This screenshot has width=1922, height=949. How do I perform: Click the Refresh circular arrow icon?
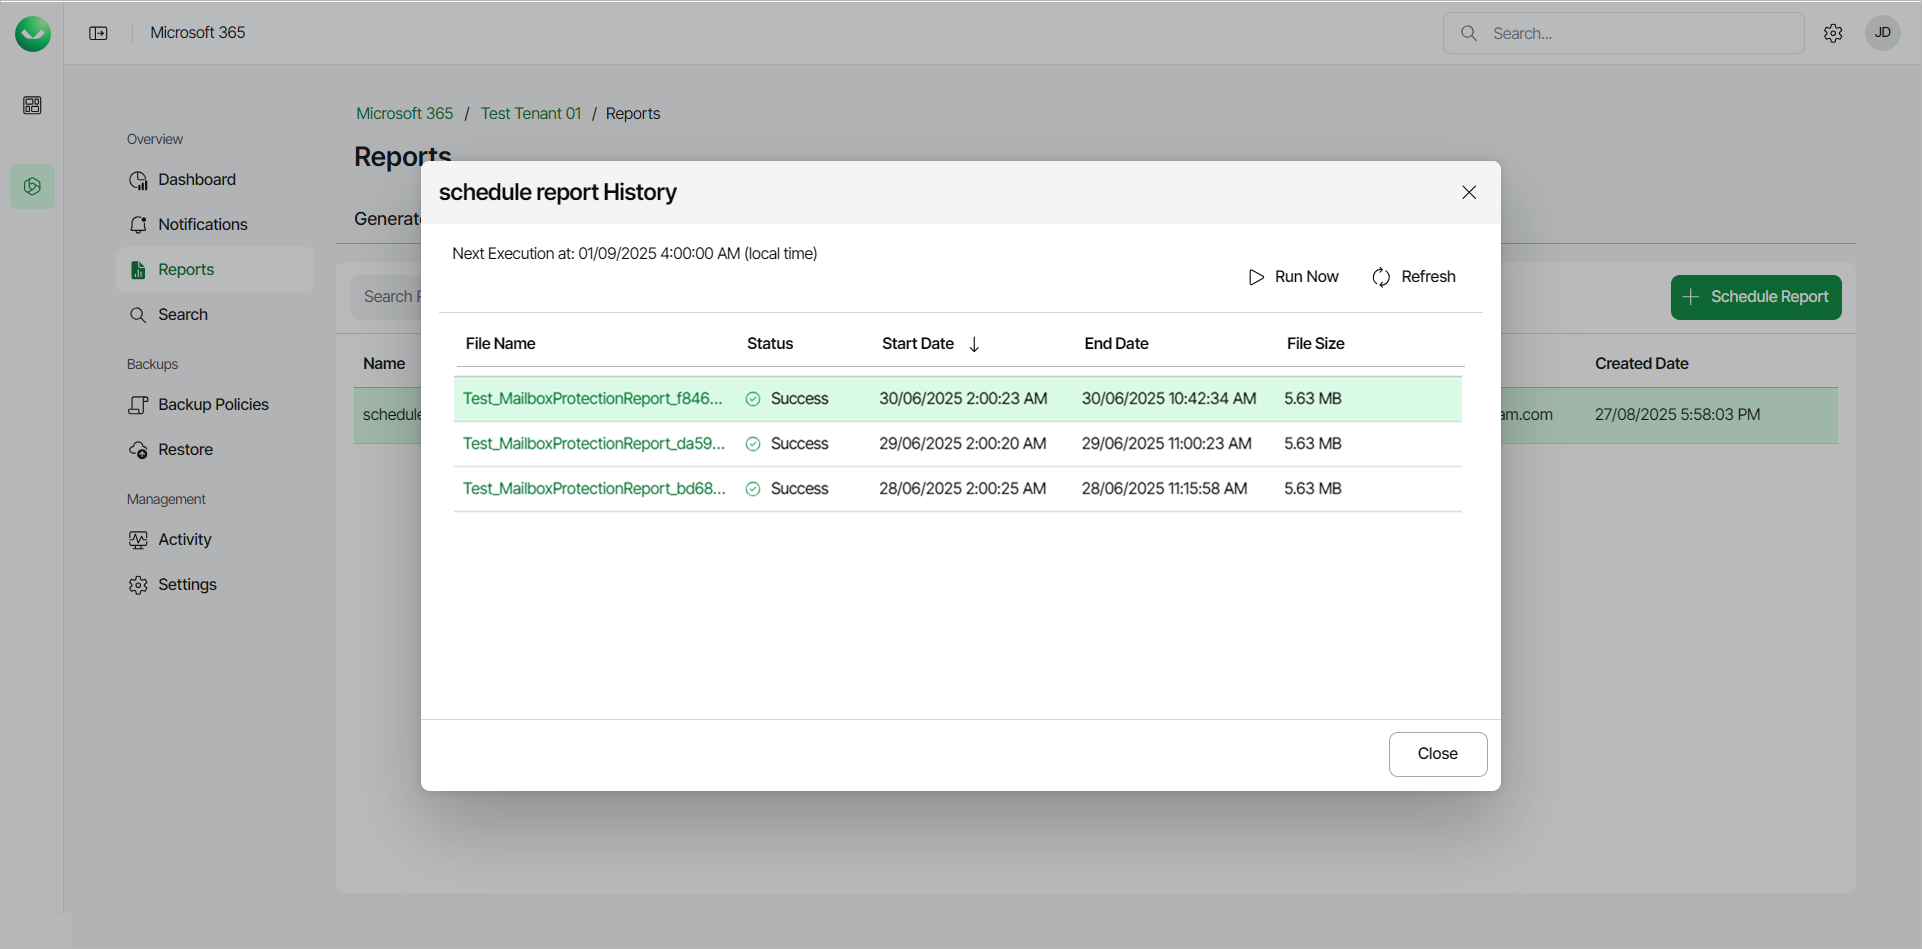[1381, 277]
